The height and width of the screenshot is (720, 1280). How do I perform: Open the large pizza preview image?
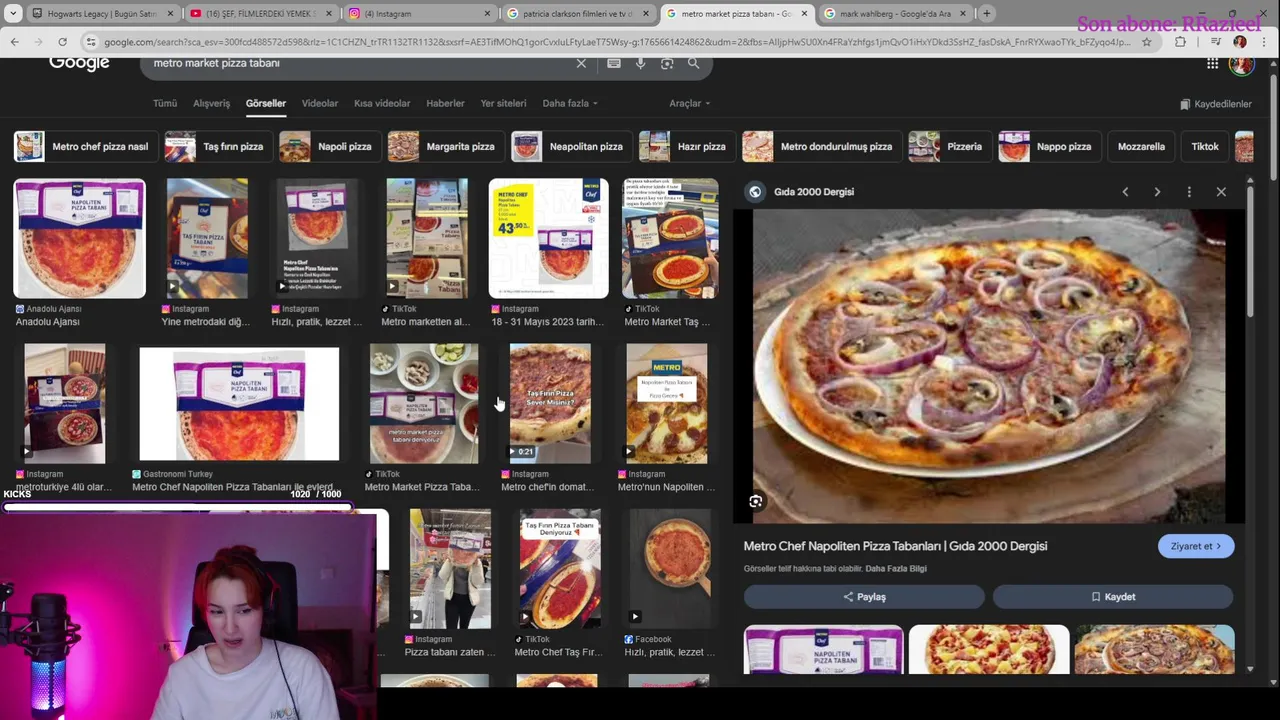click(988, 366)
